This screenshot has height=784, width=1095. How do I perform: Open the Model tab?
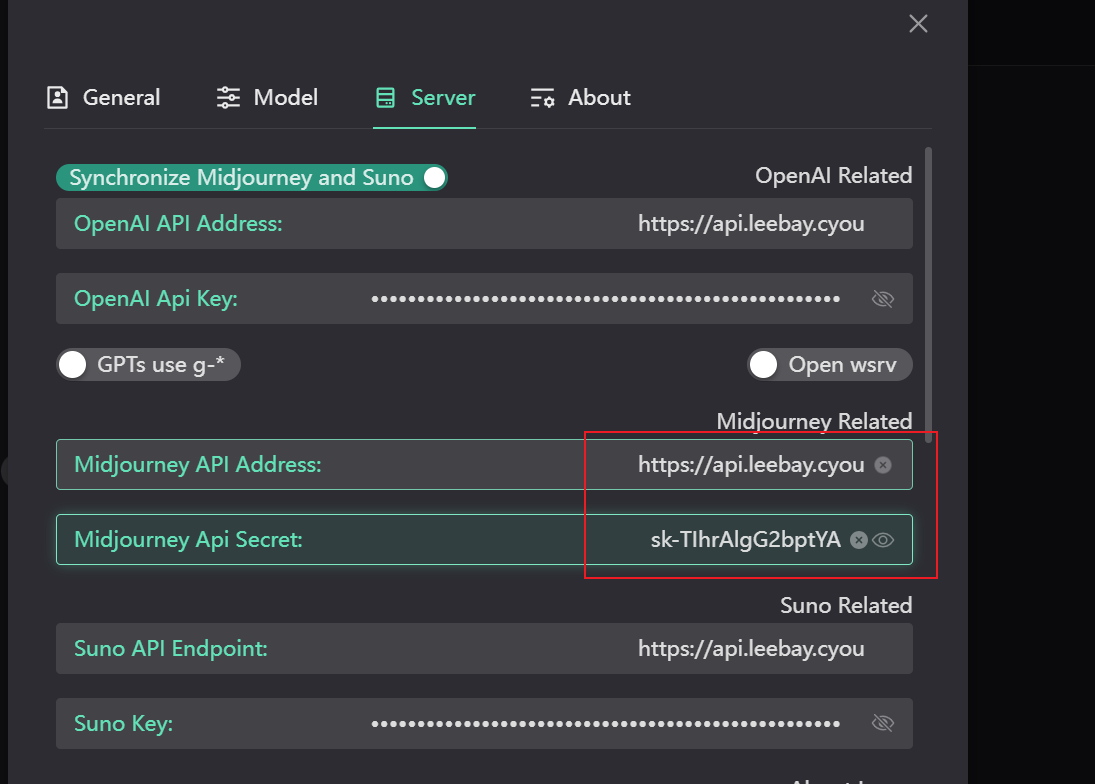coord(285,98)
